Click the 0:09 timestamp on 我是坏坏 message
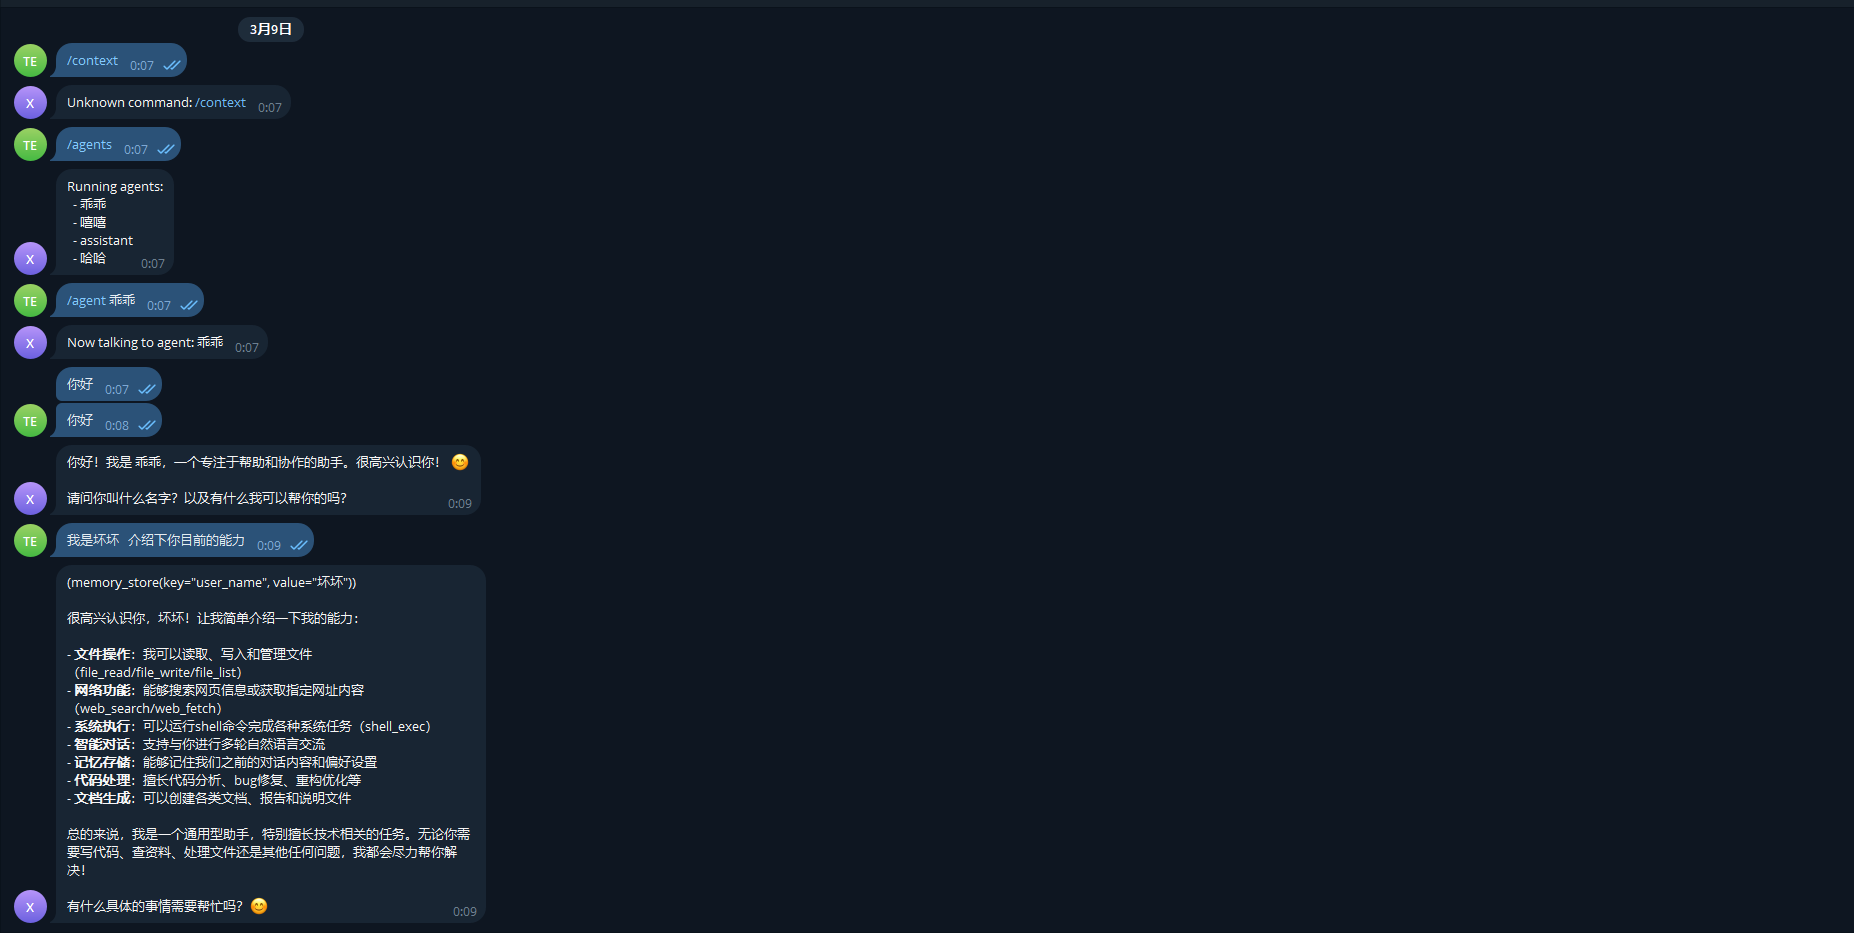The width and height of the screenshot is (1854, 933). click(x=269, y=545)
